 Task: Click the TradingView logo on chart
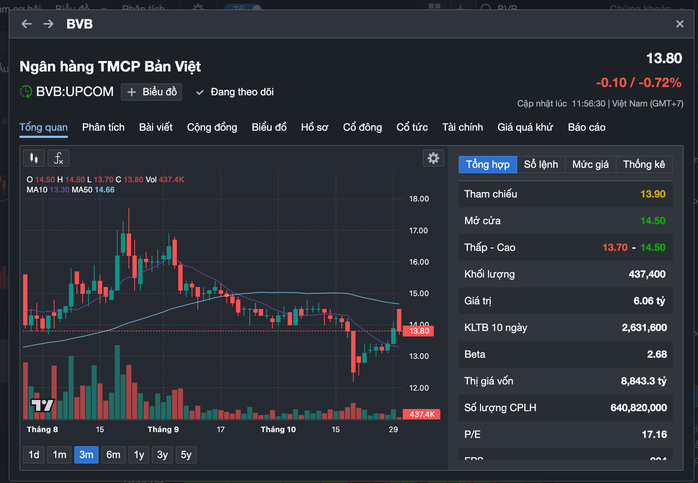tap(42, 405)
